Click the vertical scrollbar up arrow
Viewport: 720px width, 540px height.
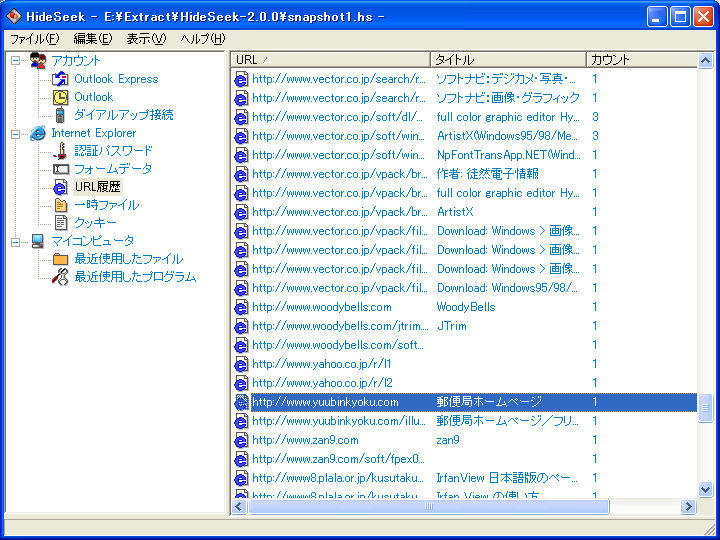705,60
